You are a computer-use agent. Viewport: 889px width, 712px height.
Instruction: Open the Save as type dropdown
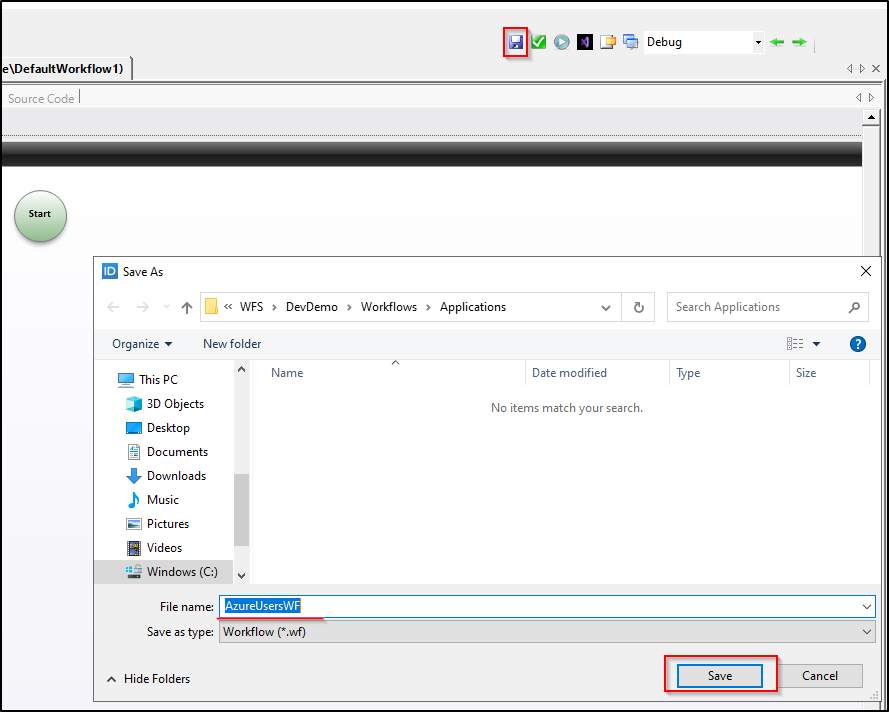[x=866, y=631]
